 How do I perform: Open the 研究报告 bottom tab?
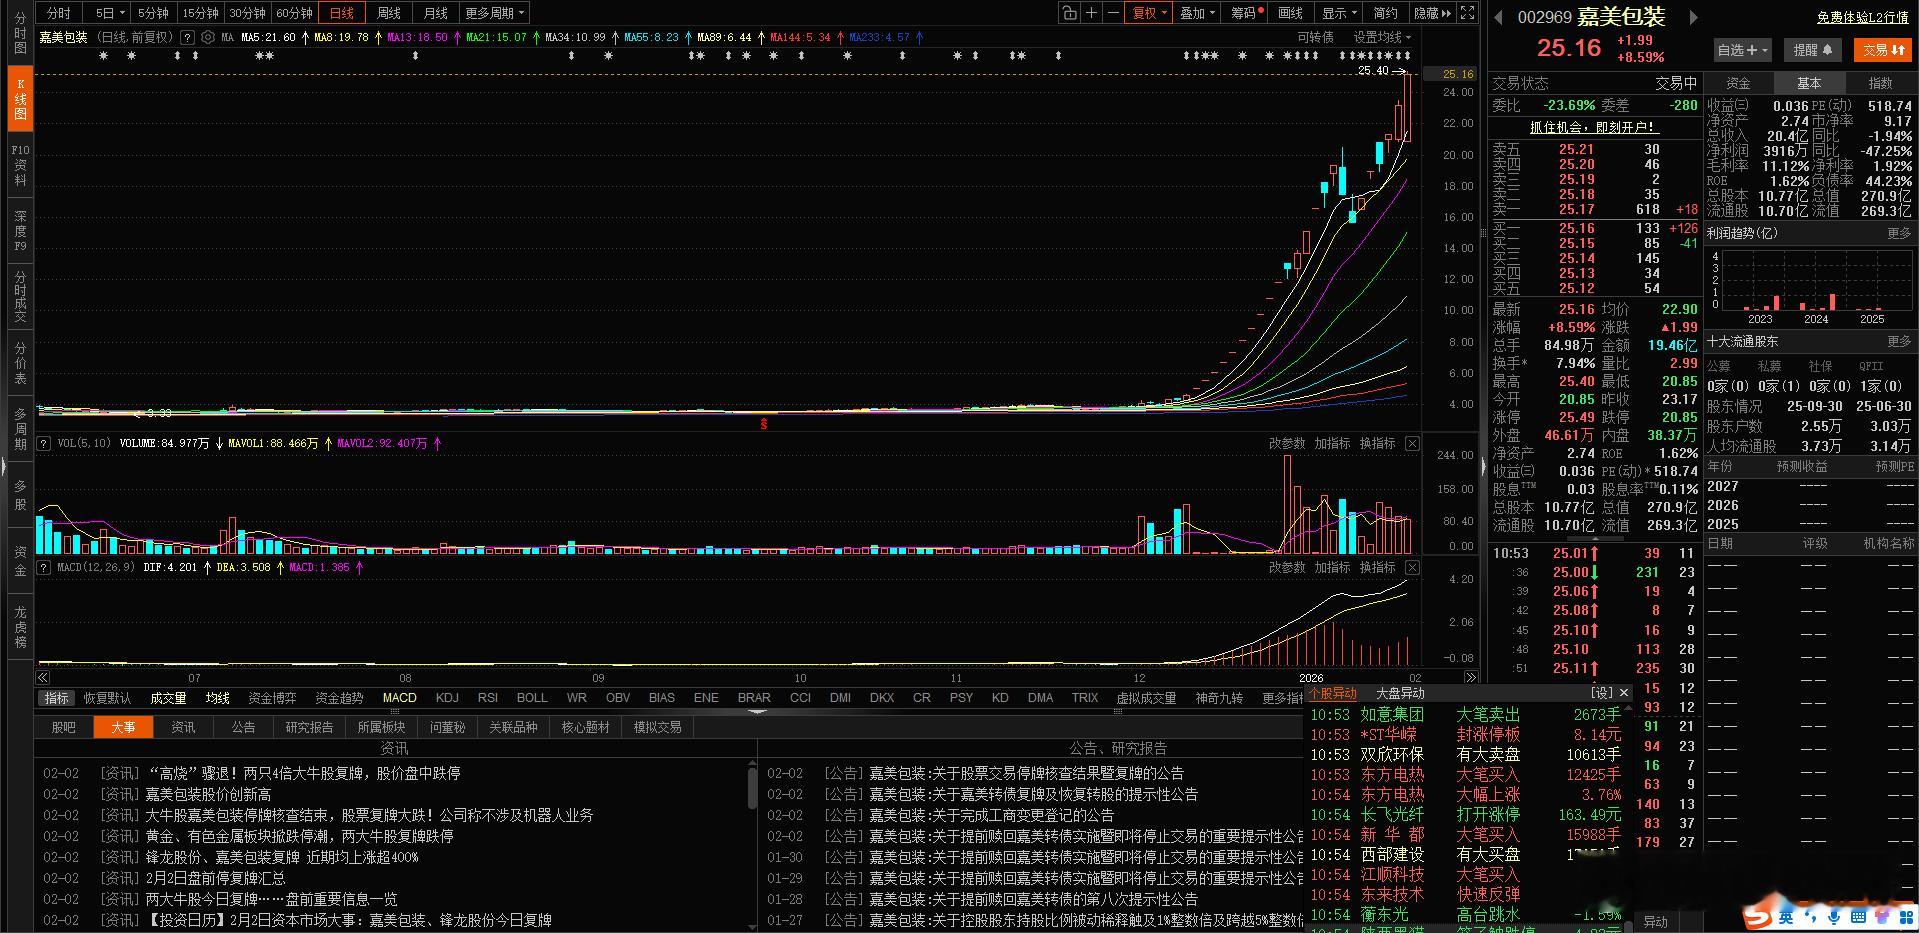point(309,727)
